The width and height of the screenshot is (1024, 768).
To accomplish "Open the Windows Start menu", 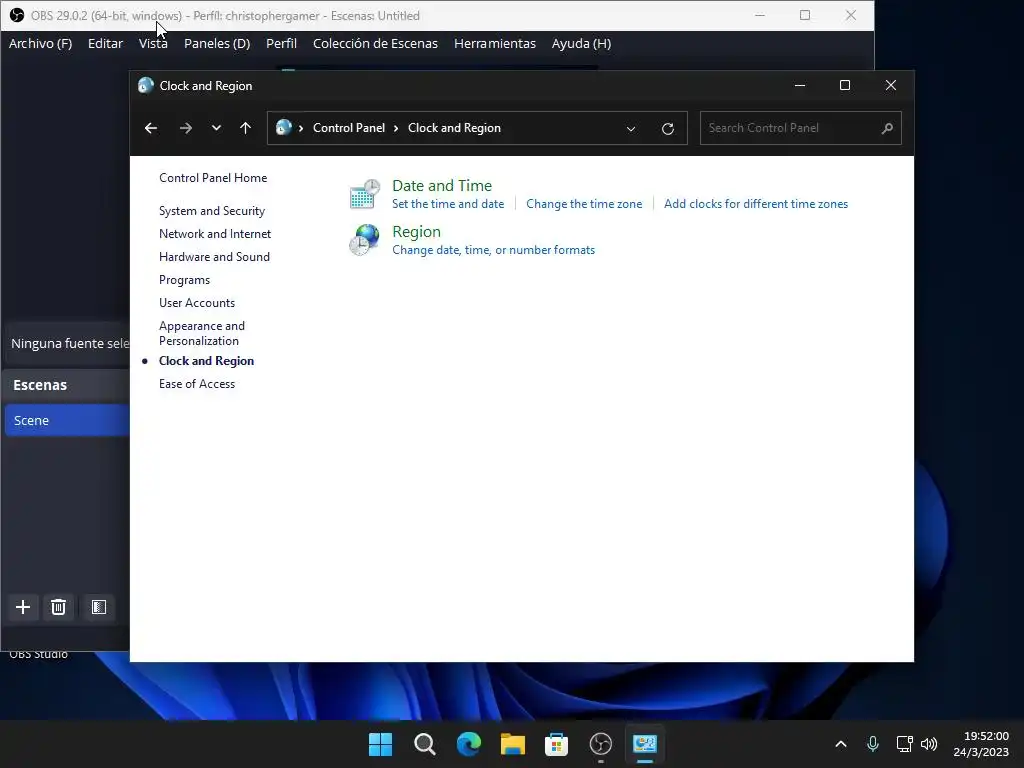I will (381, 744).
